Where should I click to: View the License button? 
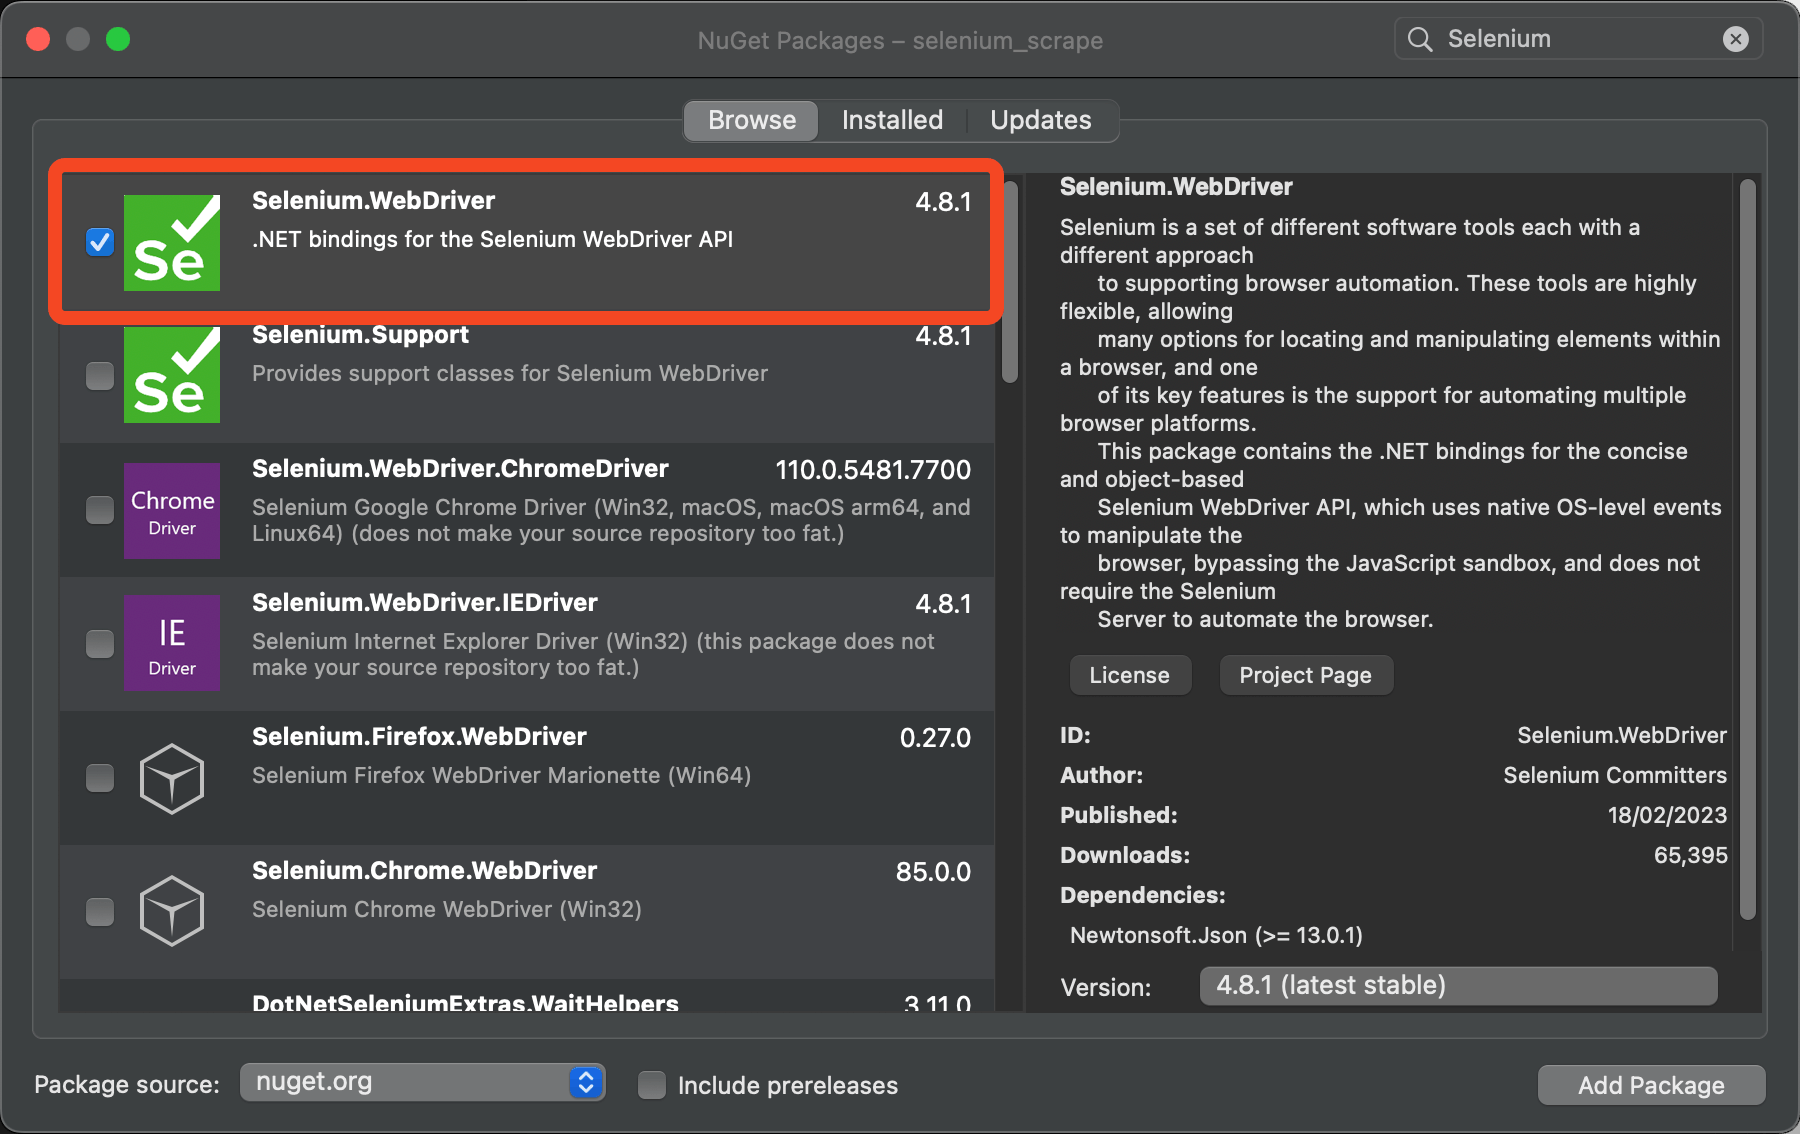[x=1129, y=675]
